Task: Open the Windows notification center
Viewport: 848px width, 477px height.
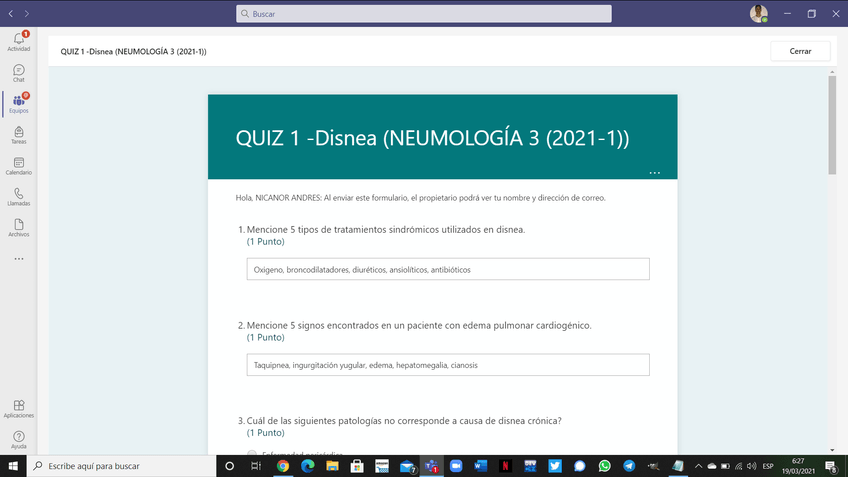Action: [x=832, y=466]
